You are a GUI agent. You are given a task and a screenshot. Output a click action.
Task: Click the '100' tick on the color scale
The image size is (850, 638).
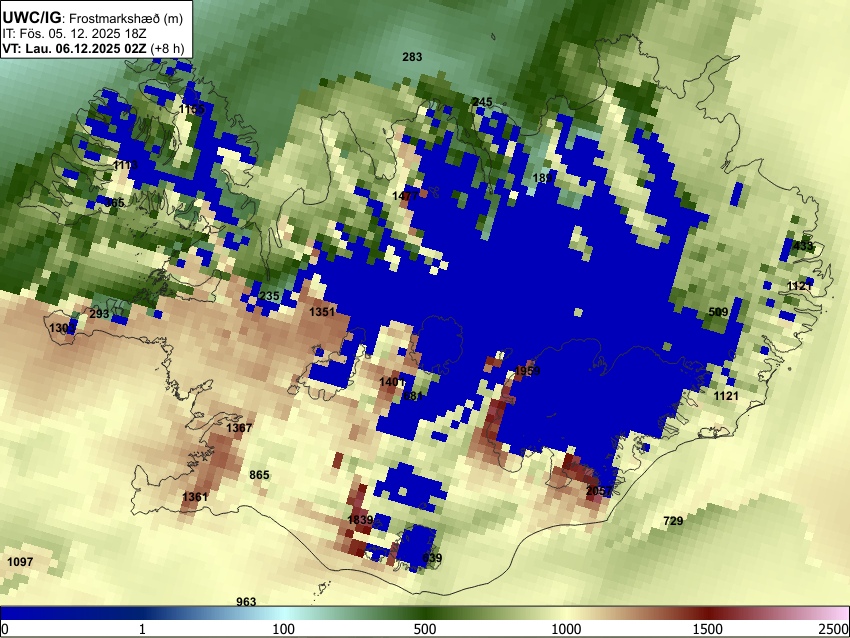[x=284, y=629]
